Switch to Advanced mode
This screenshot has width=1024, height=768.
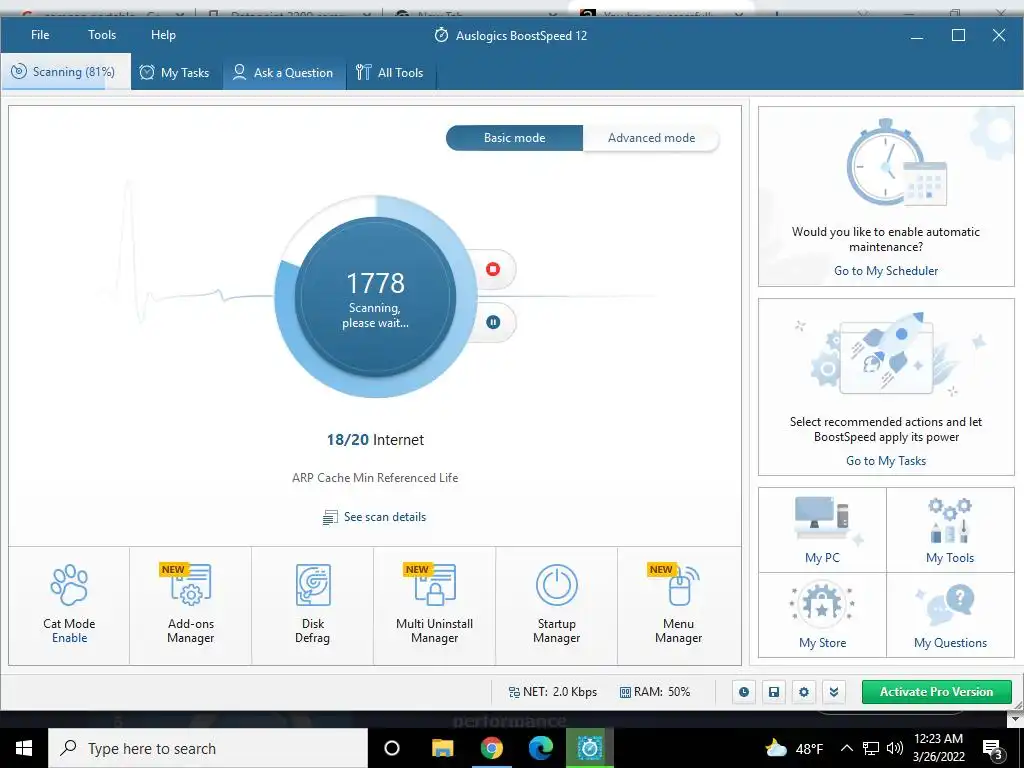[651, 138]
